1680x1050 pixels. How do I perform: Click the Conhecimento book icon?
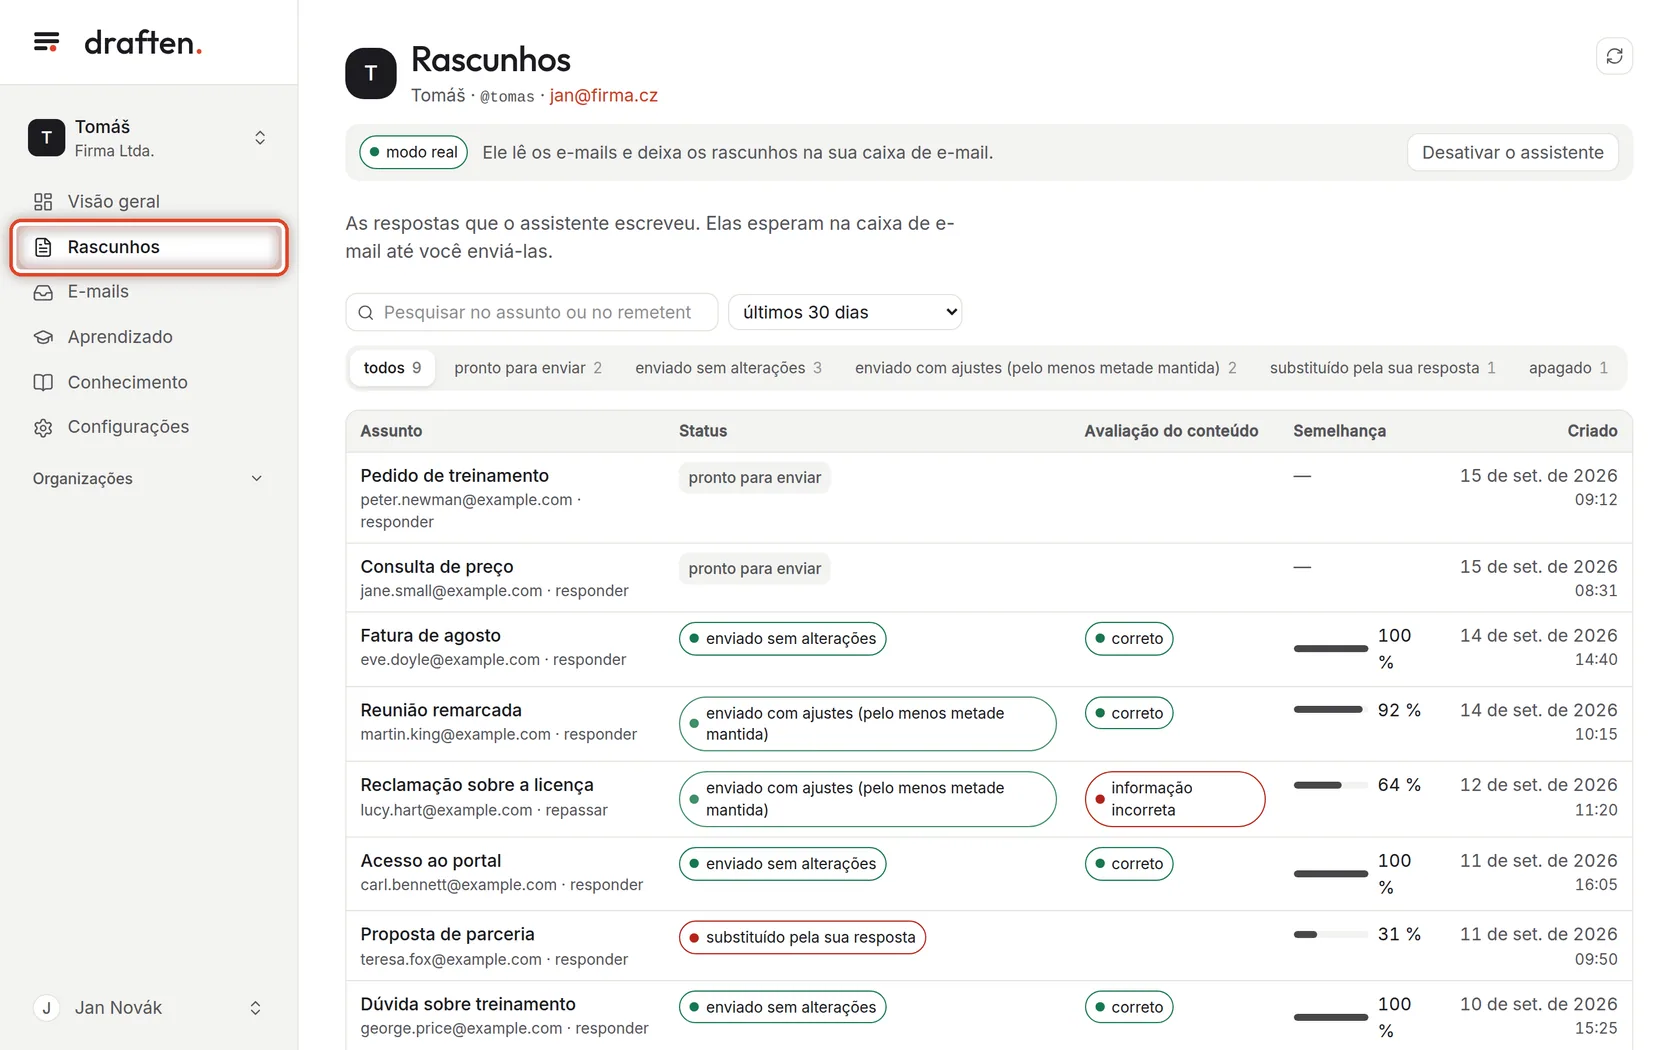(43, 382)
